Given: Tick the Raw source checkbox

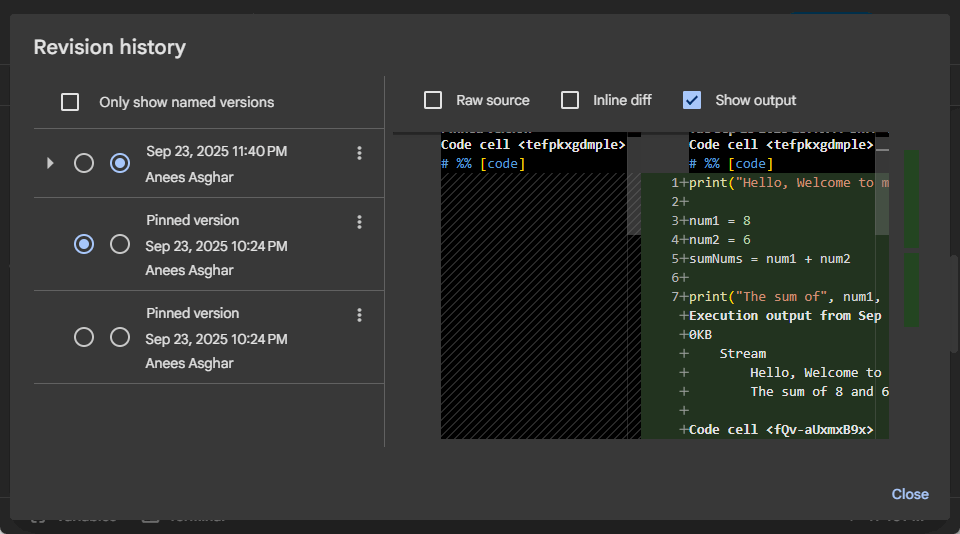Looking at the screenshot, I should [x=433, y=100].
